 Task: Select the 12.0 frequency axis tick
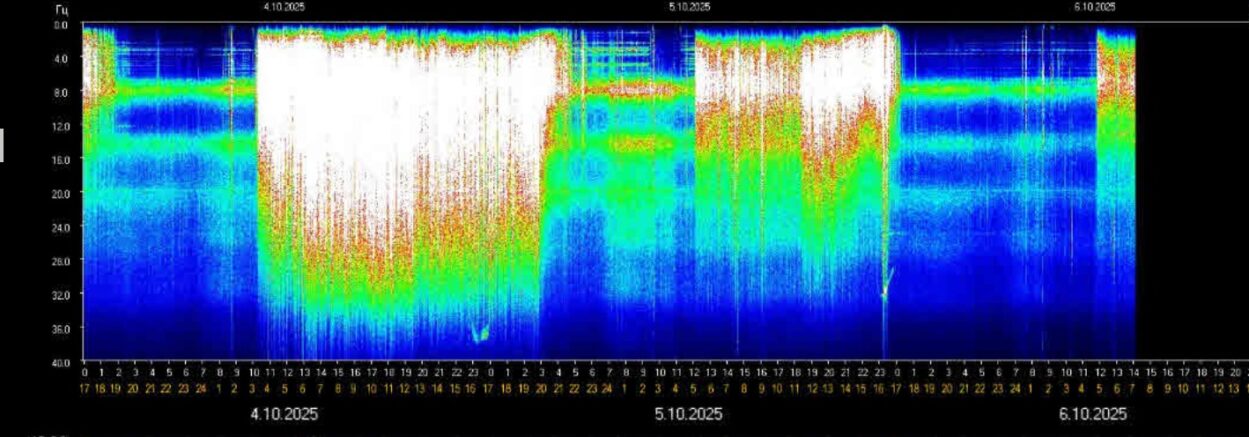click(60, 126)
